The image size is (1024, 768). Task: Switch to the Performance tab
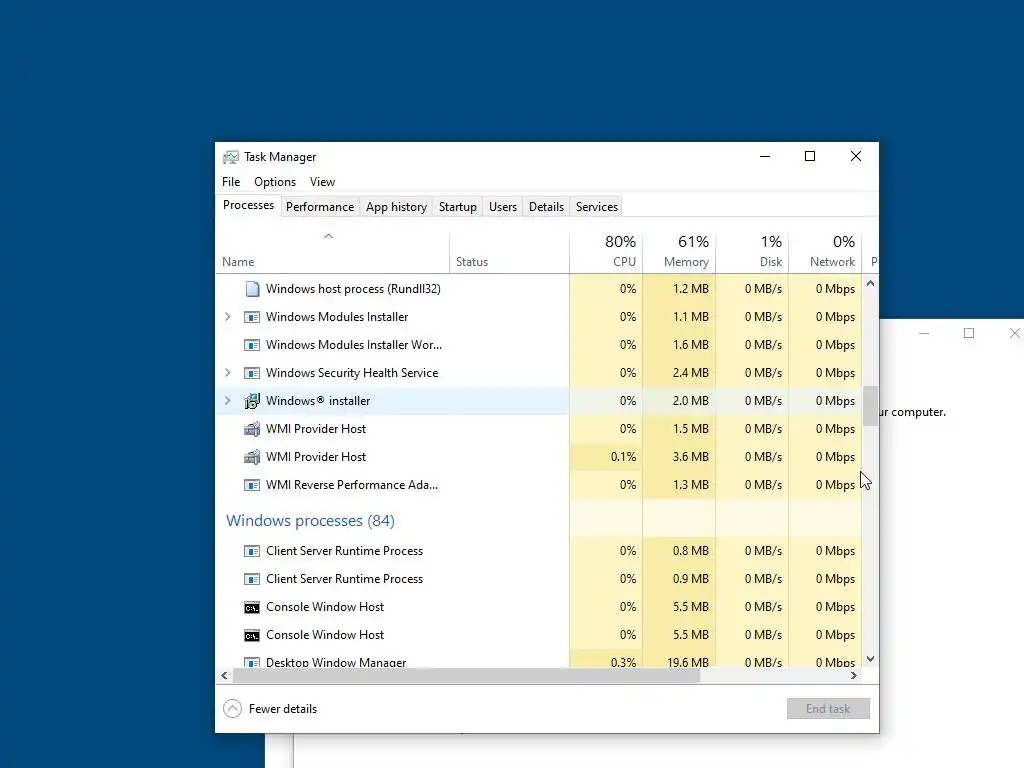320,206
